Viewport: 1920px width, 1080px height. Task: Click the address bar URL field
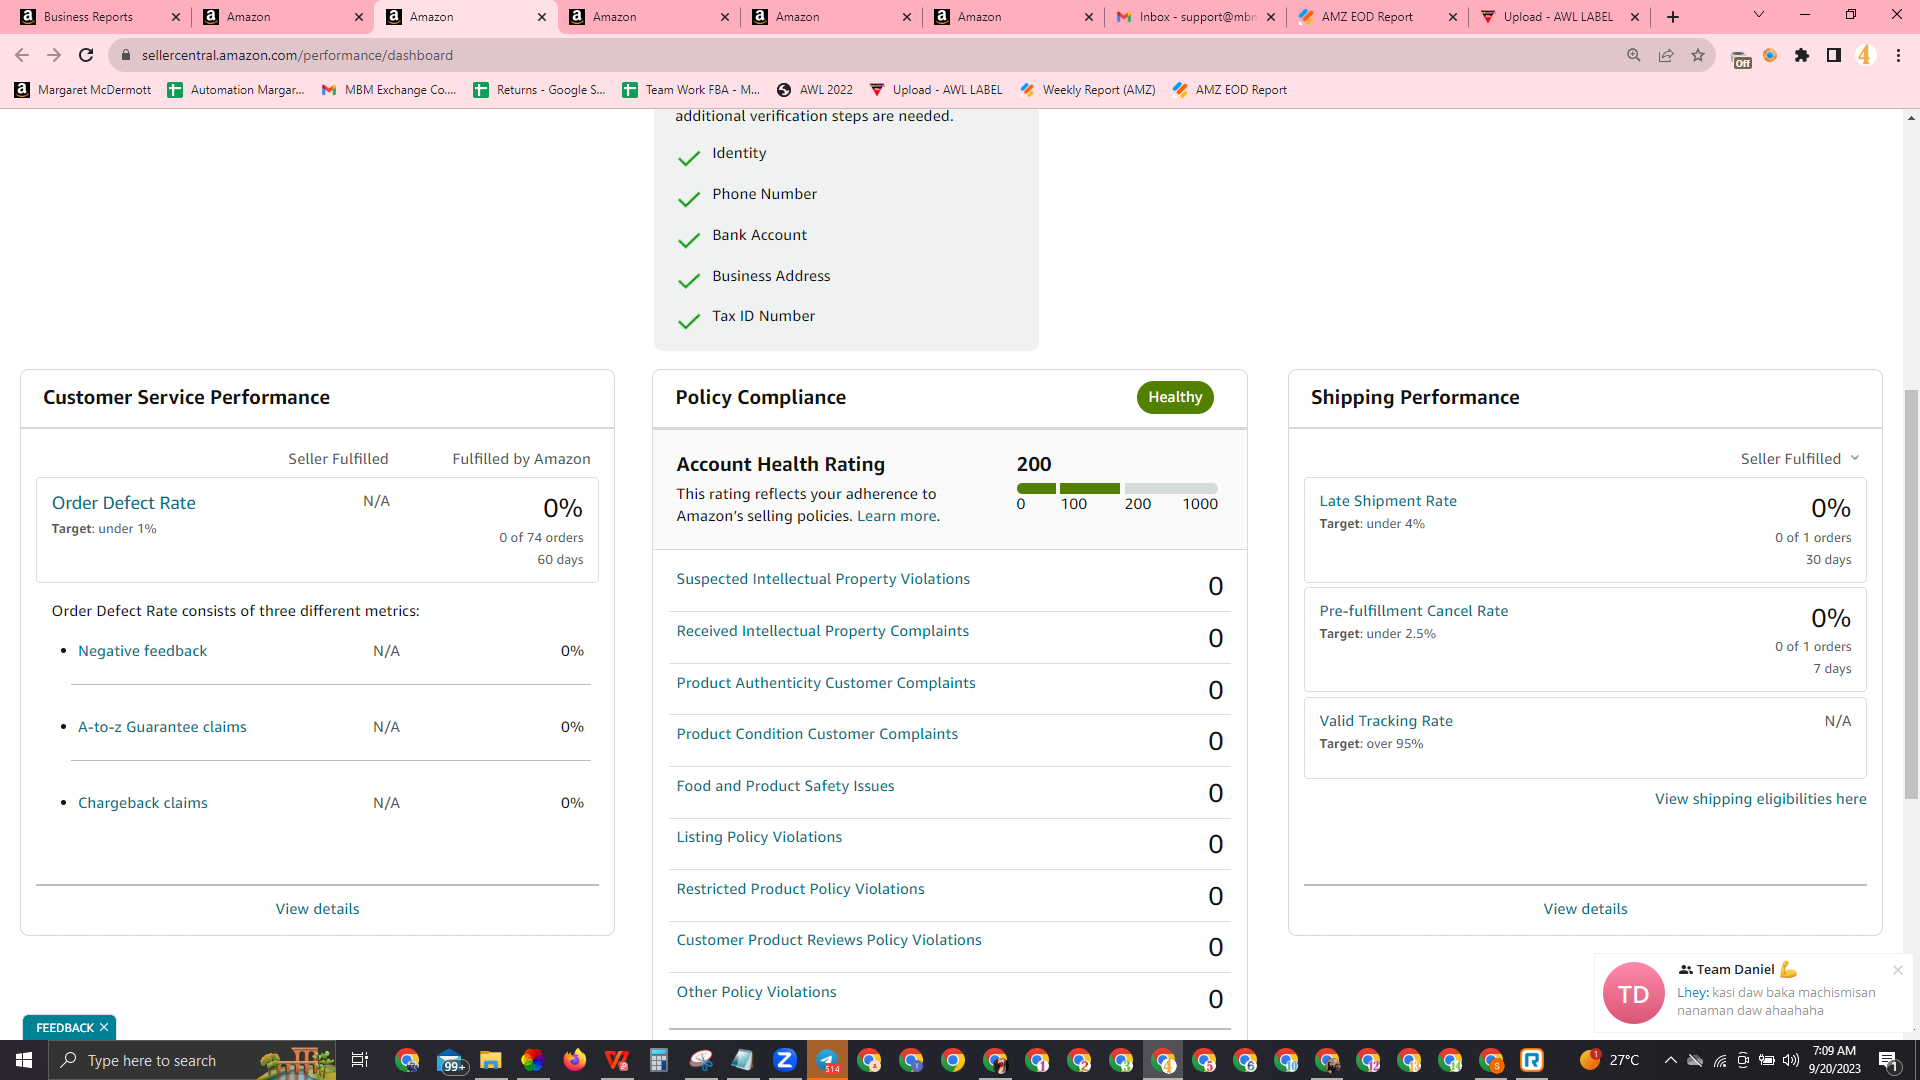[860, 55]
